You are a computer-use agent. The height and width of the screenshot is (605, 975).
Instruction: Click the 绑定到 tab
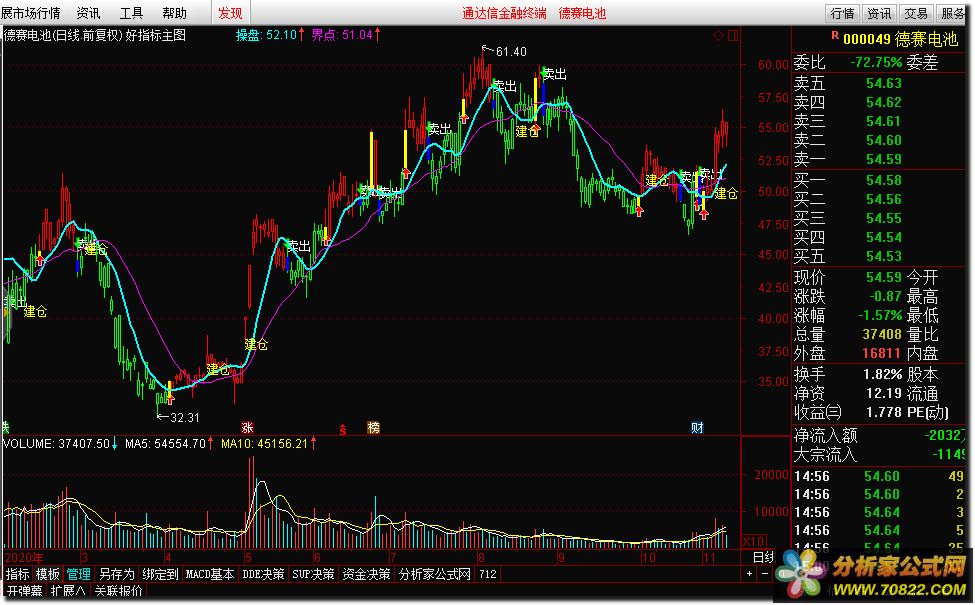pos(160,574)
